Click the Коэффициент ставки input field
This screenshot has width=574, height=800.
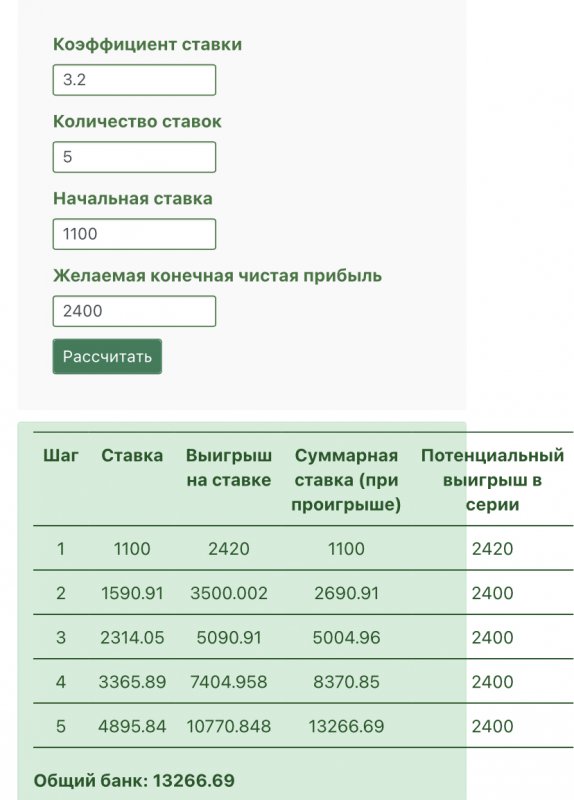[134, 80]
